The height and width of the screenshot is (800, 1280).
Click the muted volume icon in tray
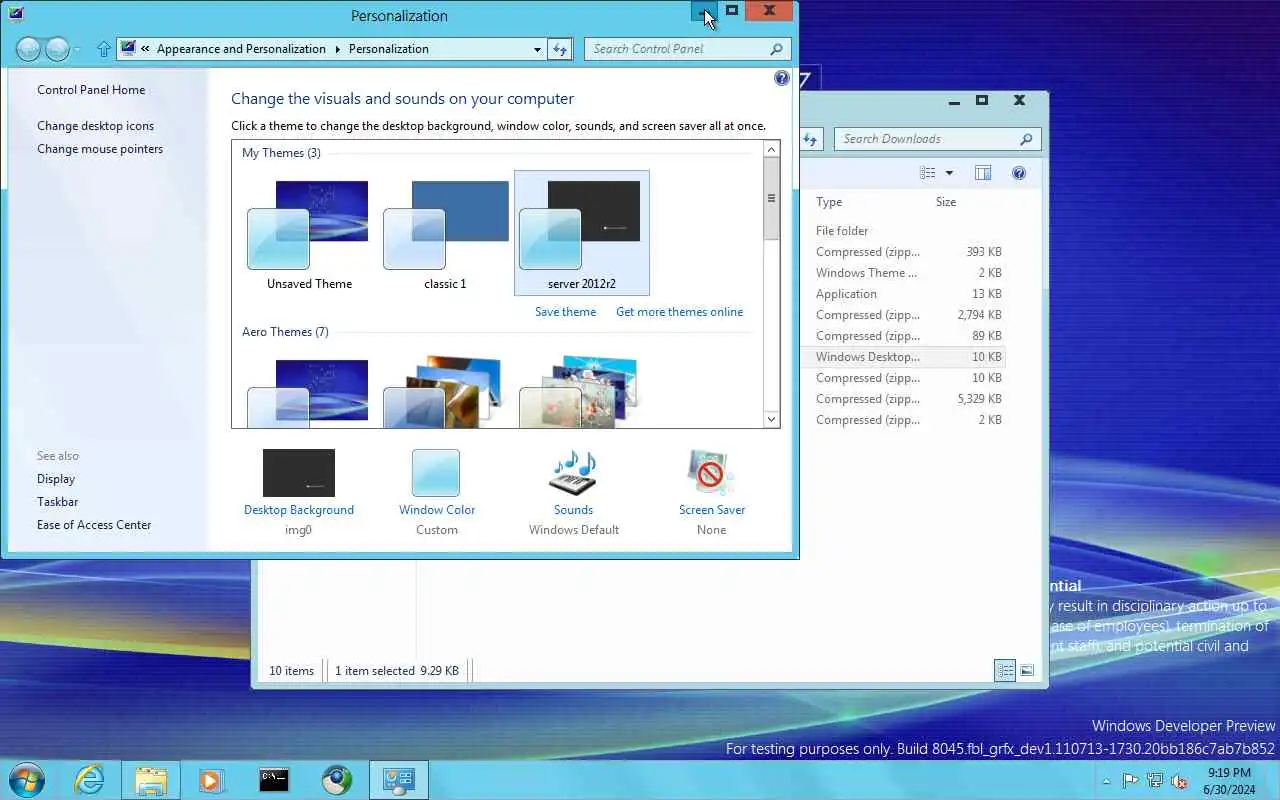1180,781
